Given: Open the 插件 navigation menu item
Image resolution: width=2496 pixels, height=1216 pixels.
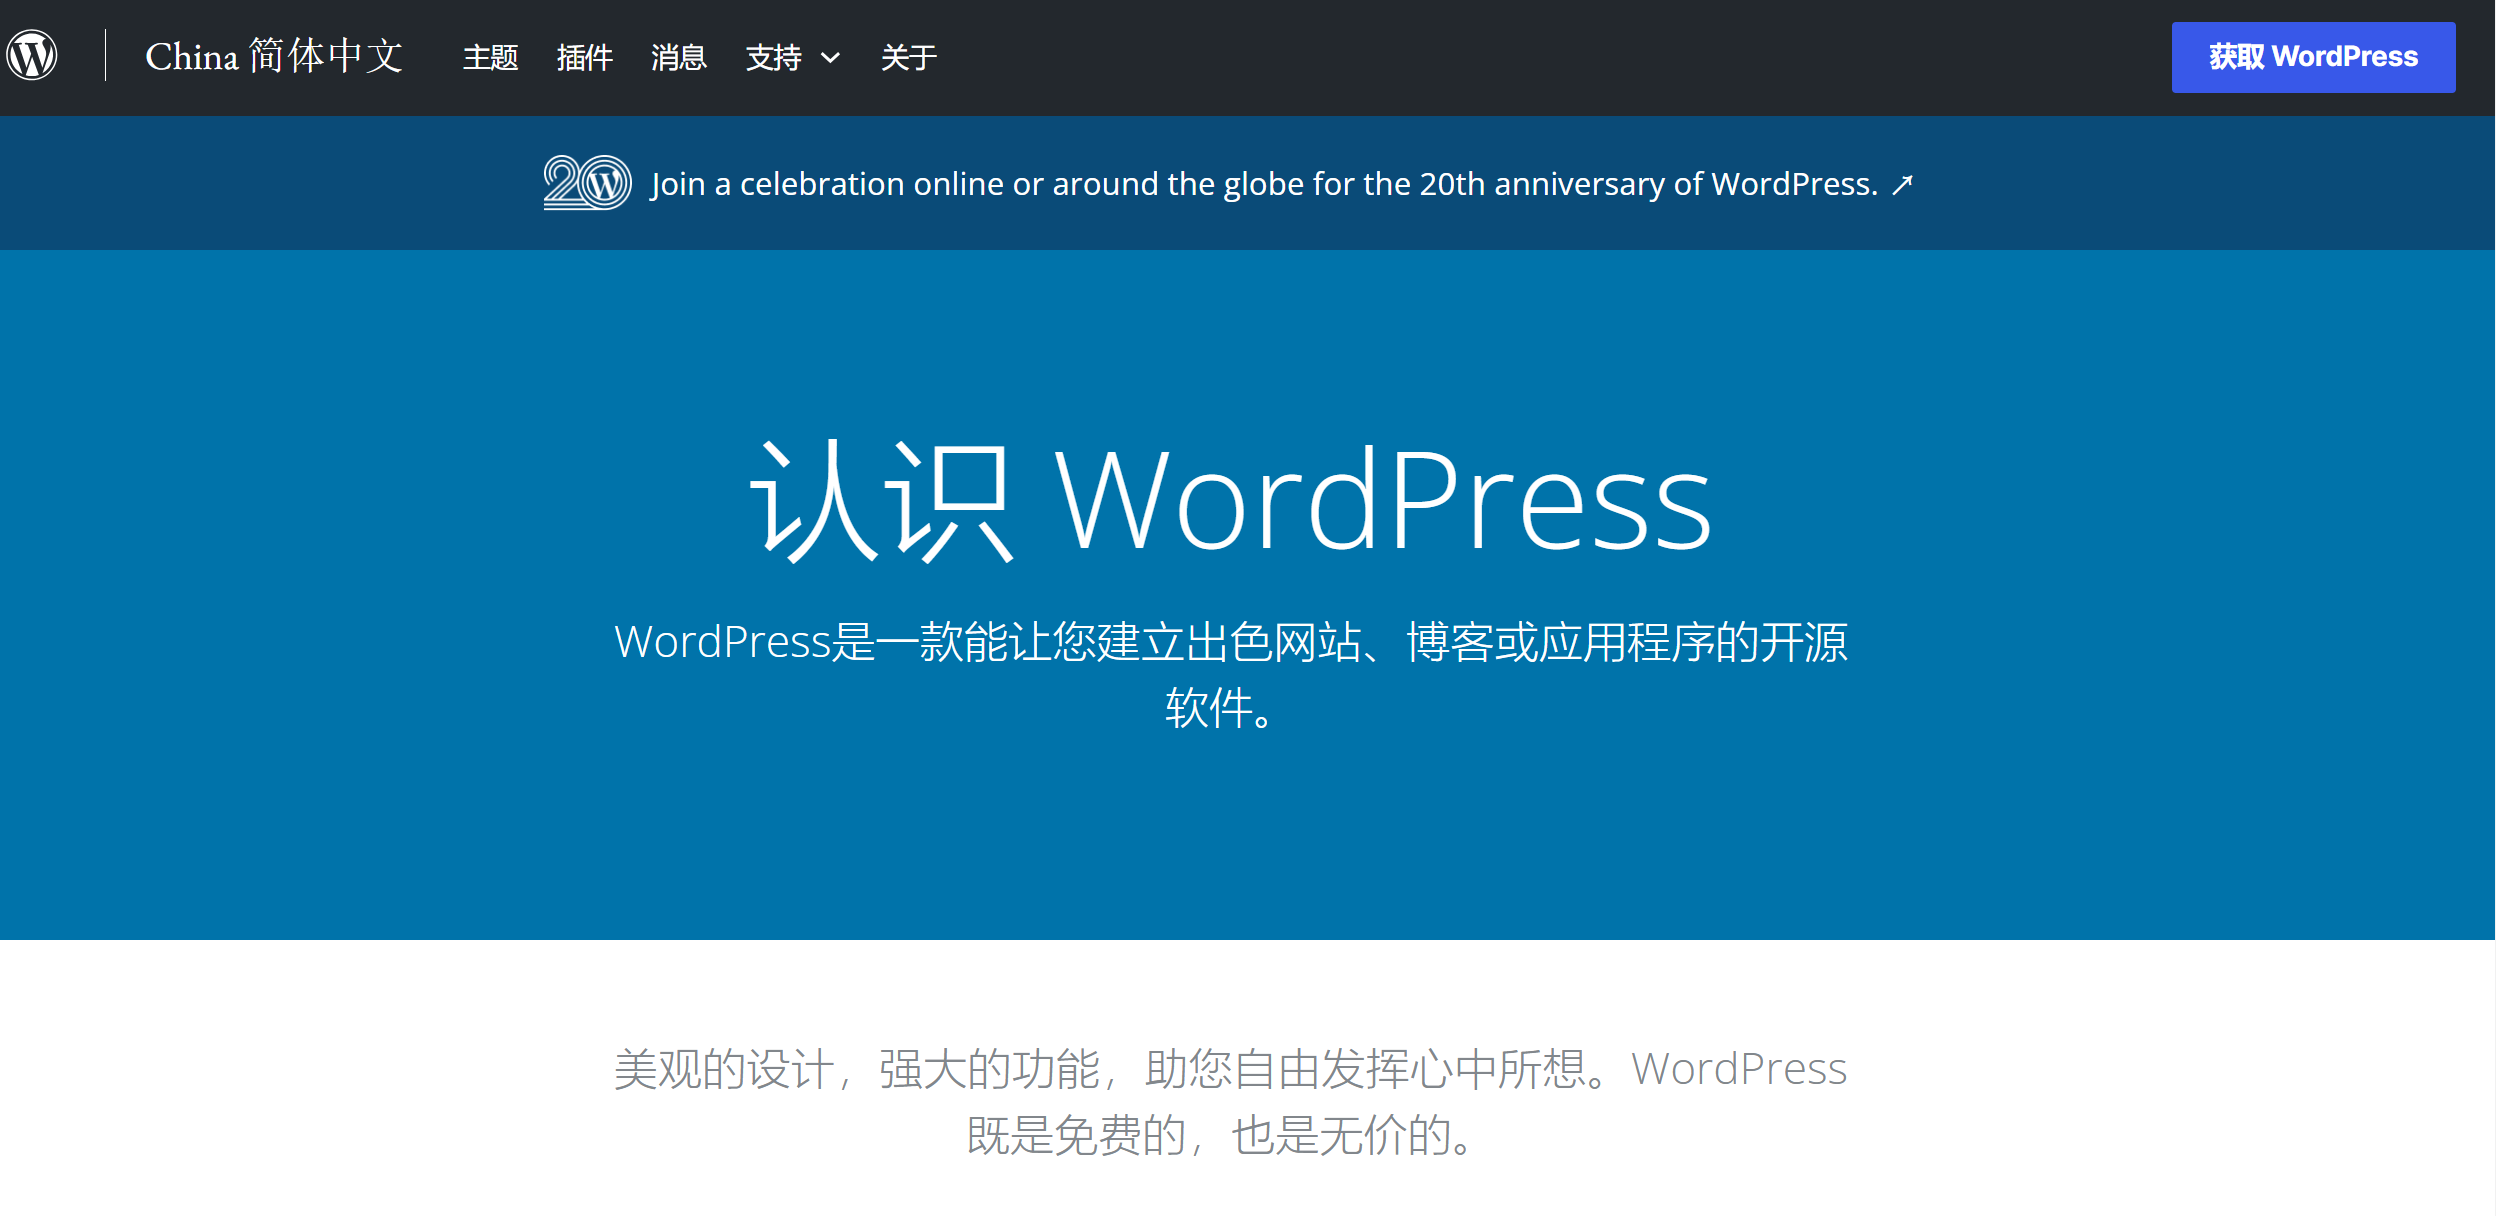Looking at the screenshot, I should coord(585,58).
